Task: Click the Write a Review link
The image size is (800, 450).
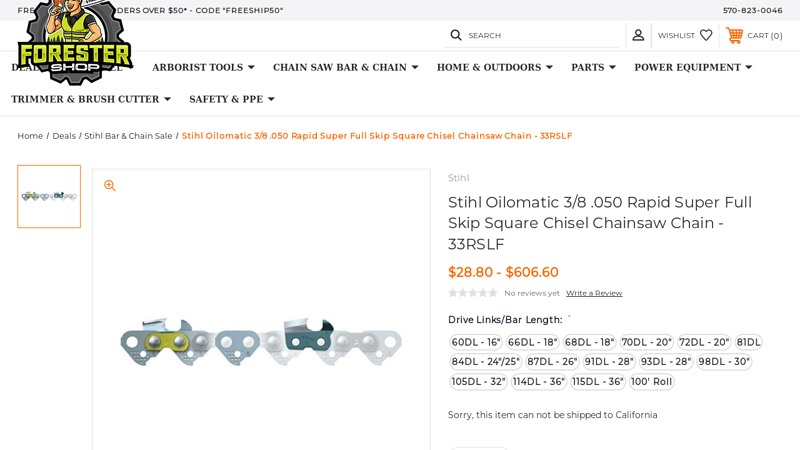Action: pos(594,293)
